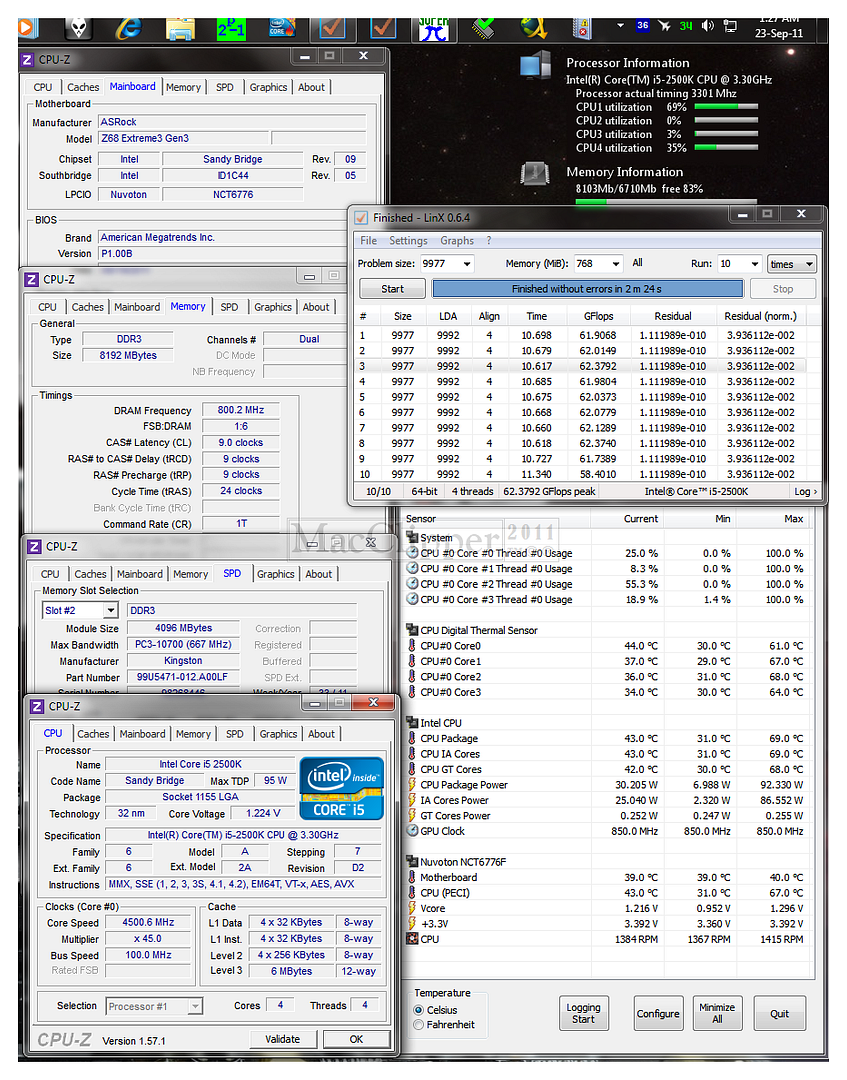The image size is (847, 1080).
Task: Click the clock icon beside Core #0 Thread #0 Usage
Action: [x=412, y=553]
